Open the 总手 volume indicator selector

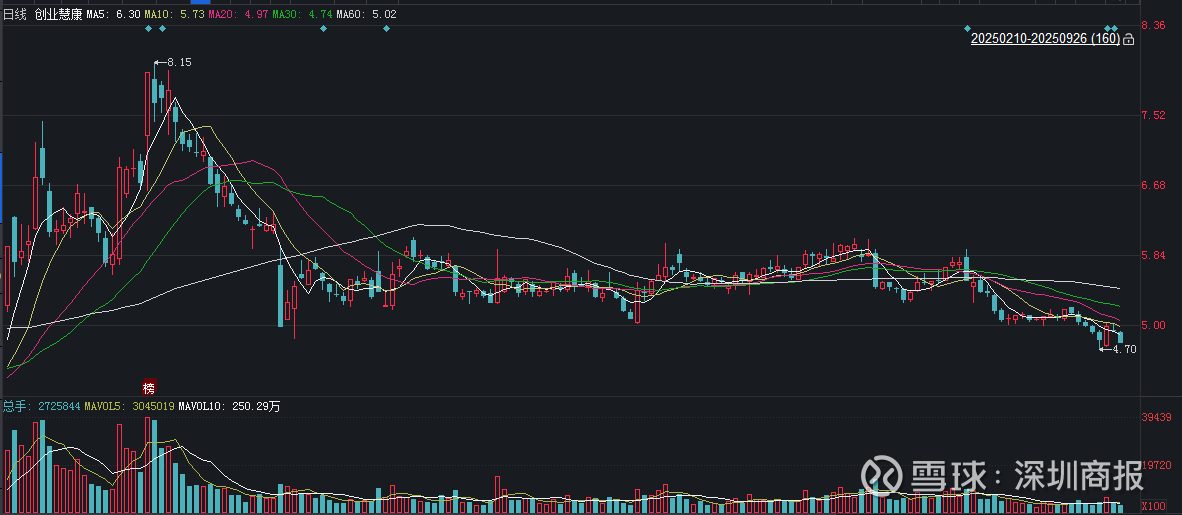click(x=14, y=406)
